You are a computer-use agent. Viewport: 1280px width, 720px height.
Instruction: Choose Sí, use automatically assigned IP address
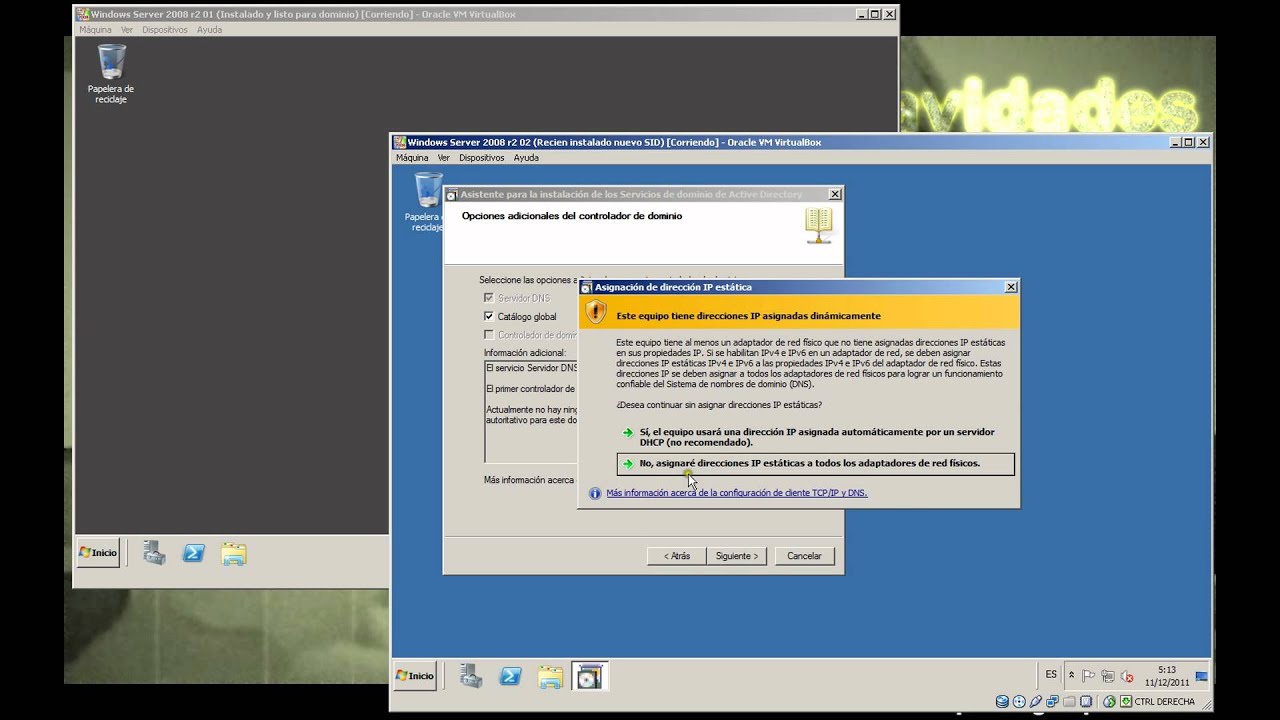pos(816,437)
